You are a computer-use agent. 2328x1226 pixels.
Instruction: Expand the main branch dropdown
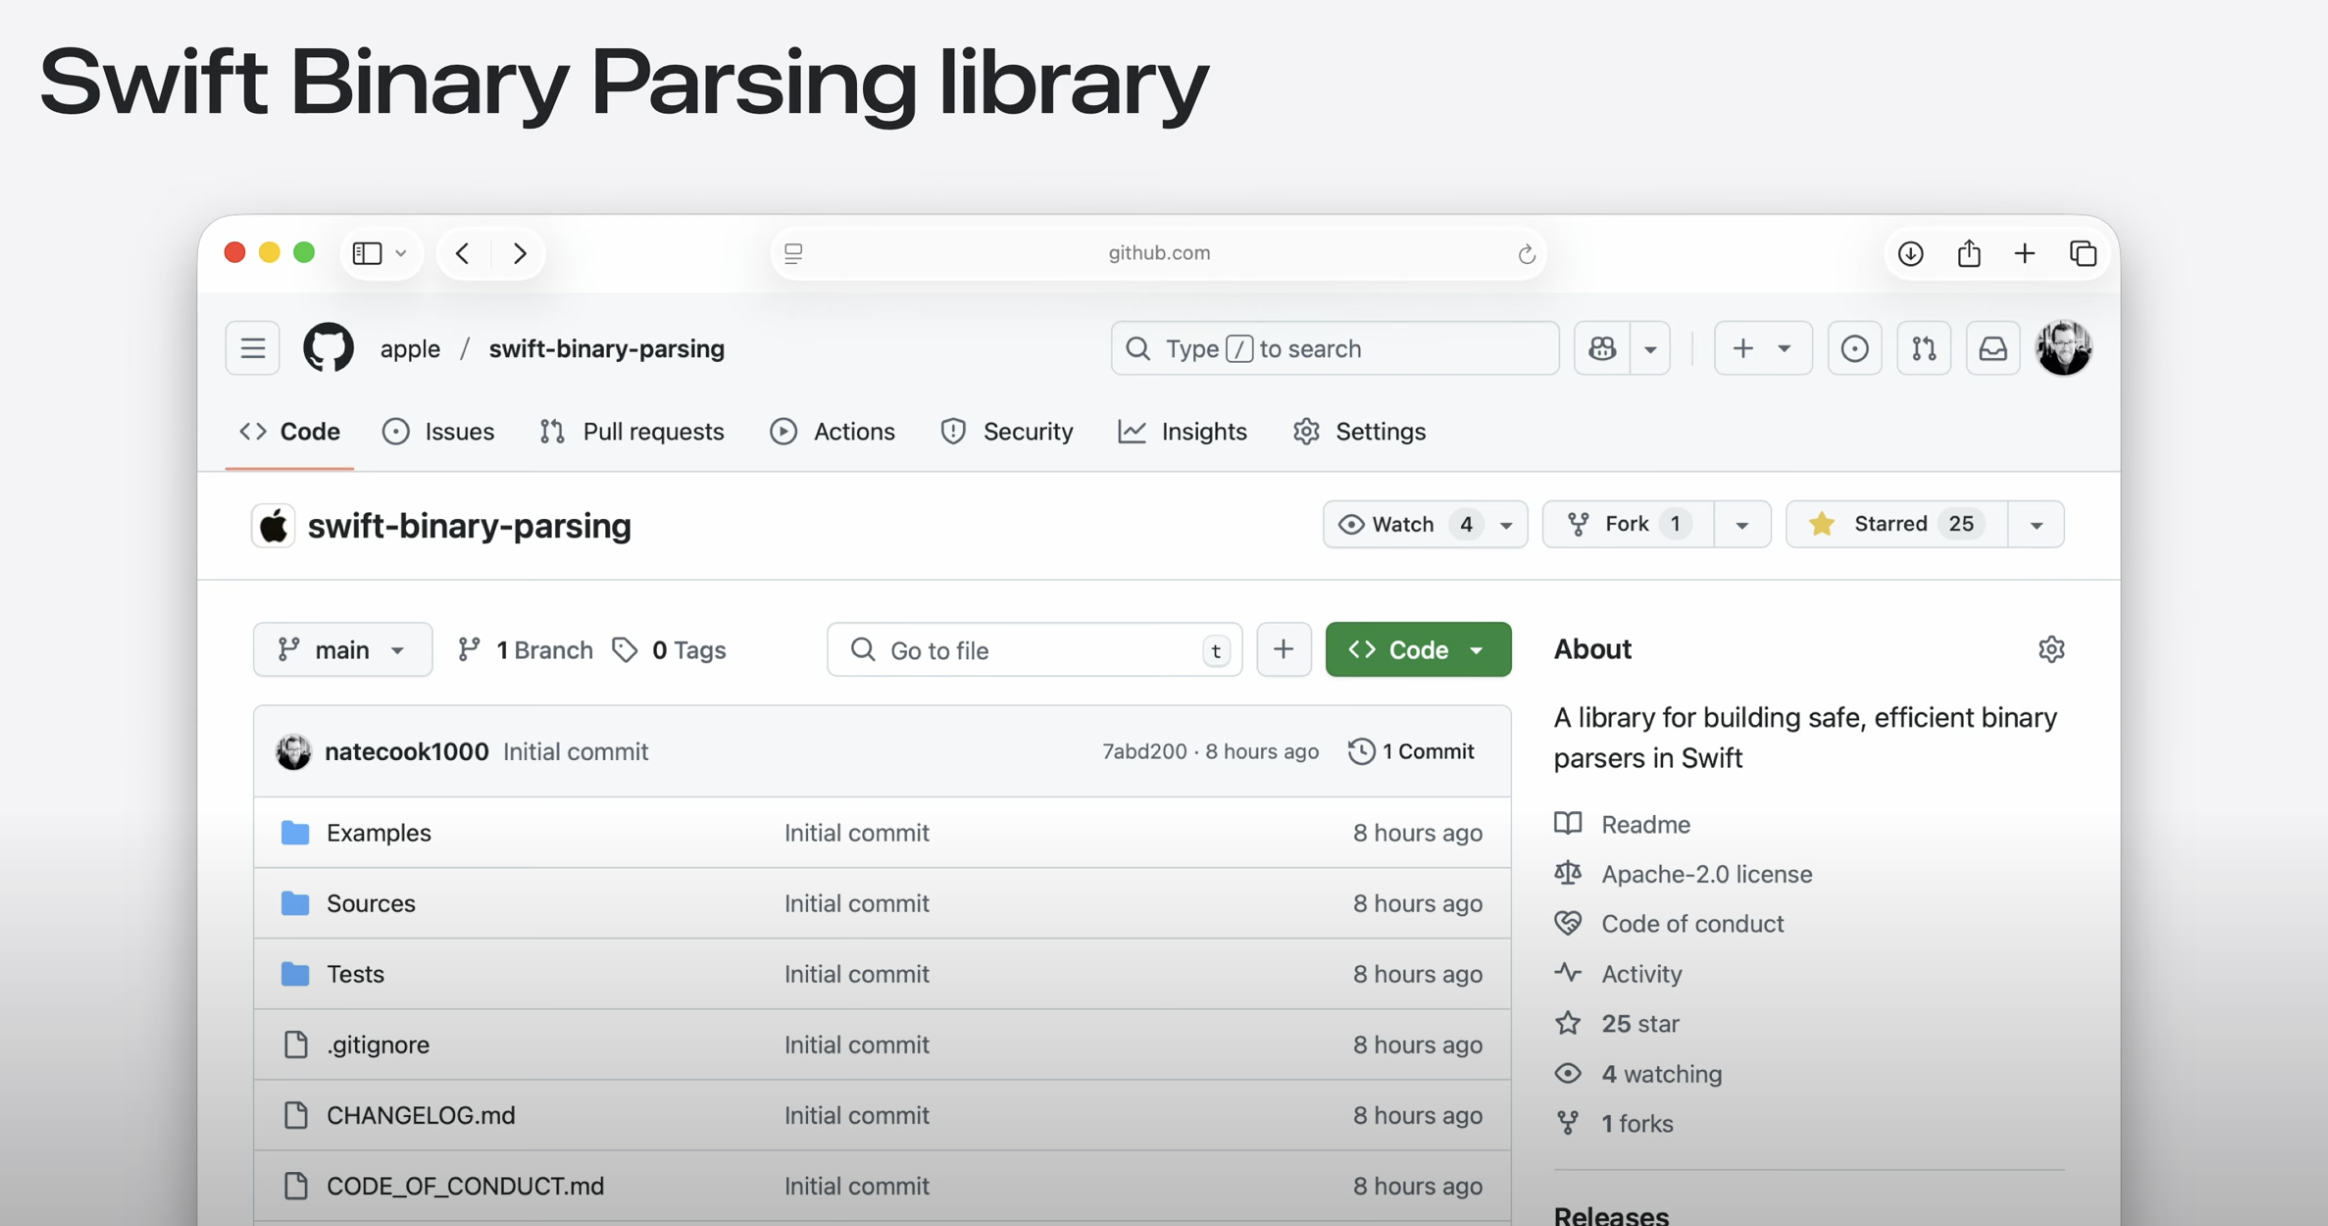point(342,650)
